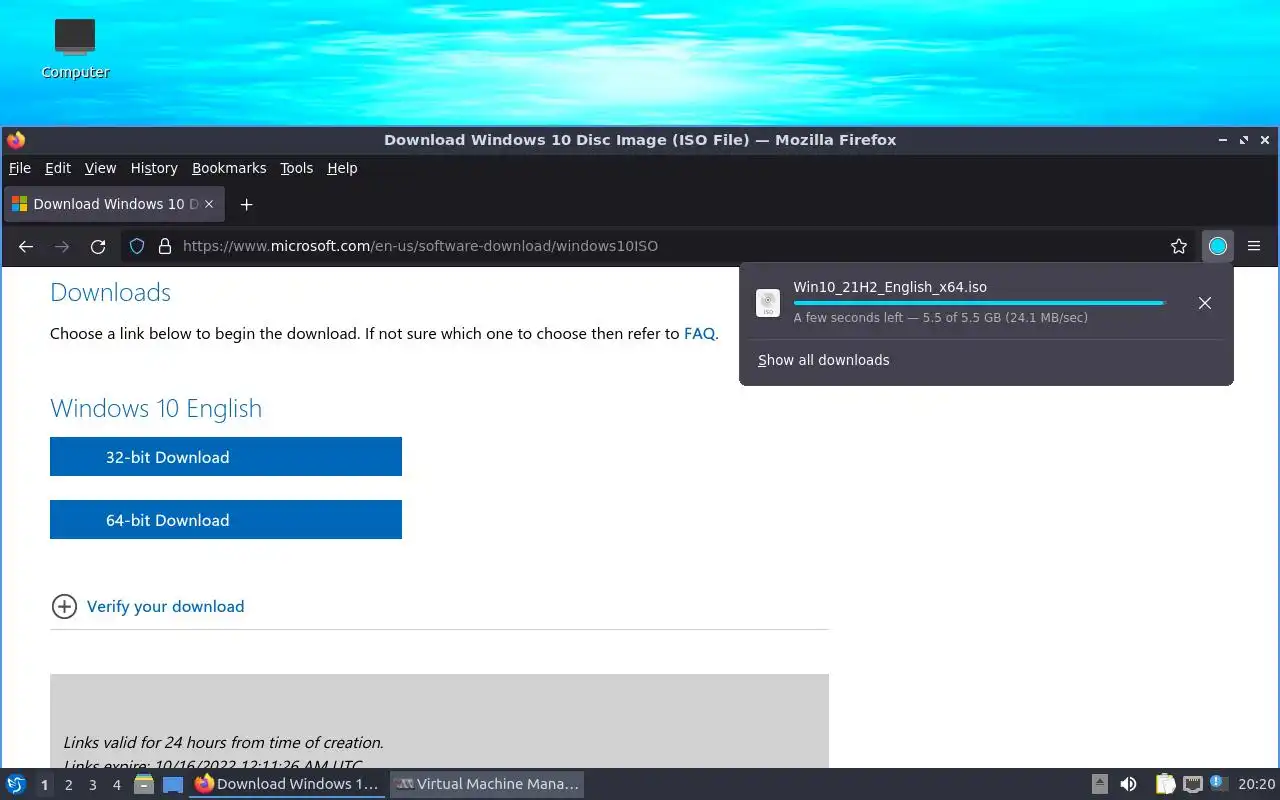The width and height of the screenshot is (1280, 800).
Task: Toggle the downloads toolbar button
Action: [1217, 246]
